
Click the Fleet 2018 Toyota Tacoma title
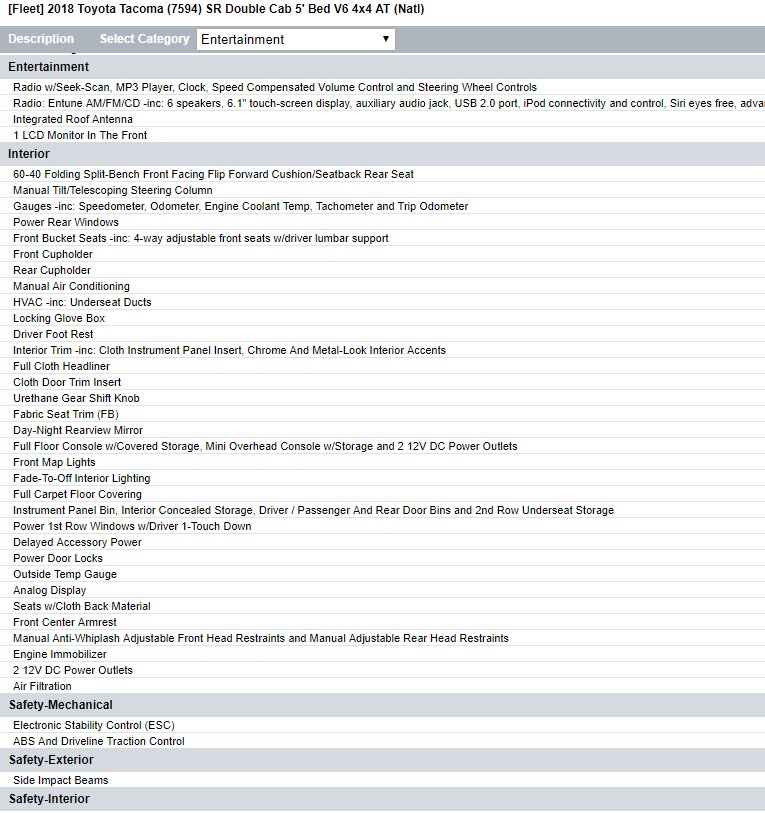pos(216,9)
